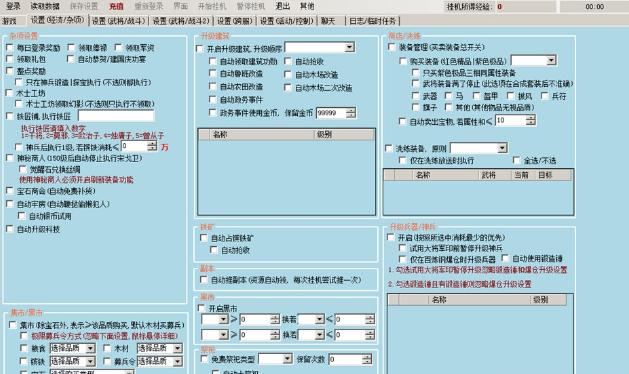Adjust the 保留金币 spinner arrows
The width and height of the screenshot is (629, 374).
351,113
